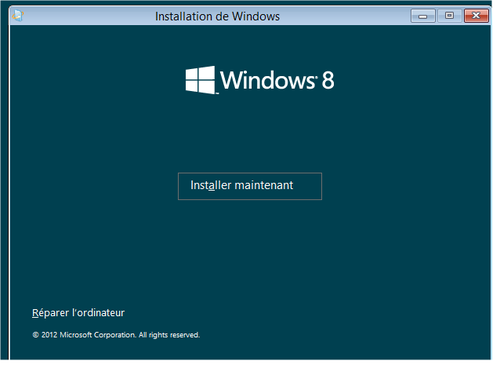
Task: Open the system menu from the title bar icon
Action: 18,15
